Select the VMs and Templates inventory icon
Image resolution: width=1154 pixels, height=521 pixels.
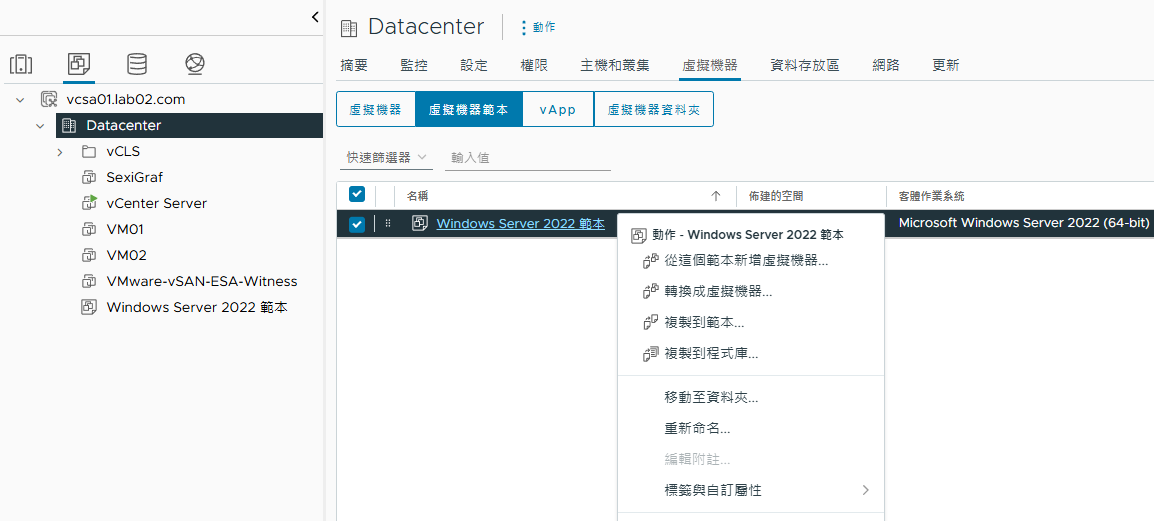(x=79, y=65)
